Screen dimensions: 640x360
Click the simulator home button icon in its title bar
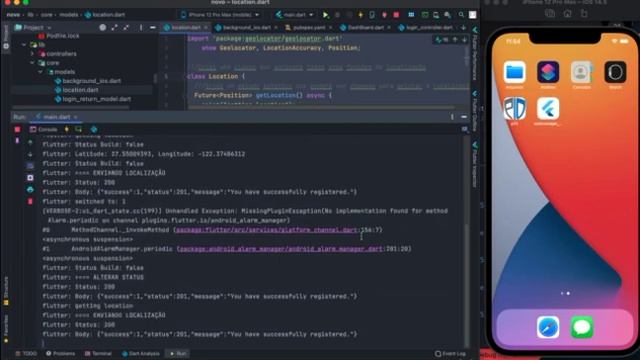567,13
